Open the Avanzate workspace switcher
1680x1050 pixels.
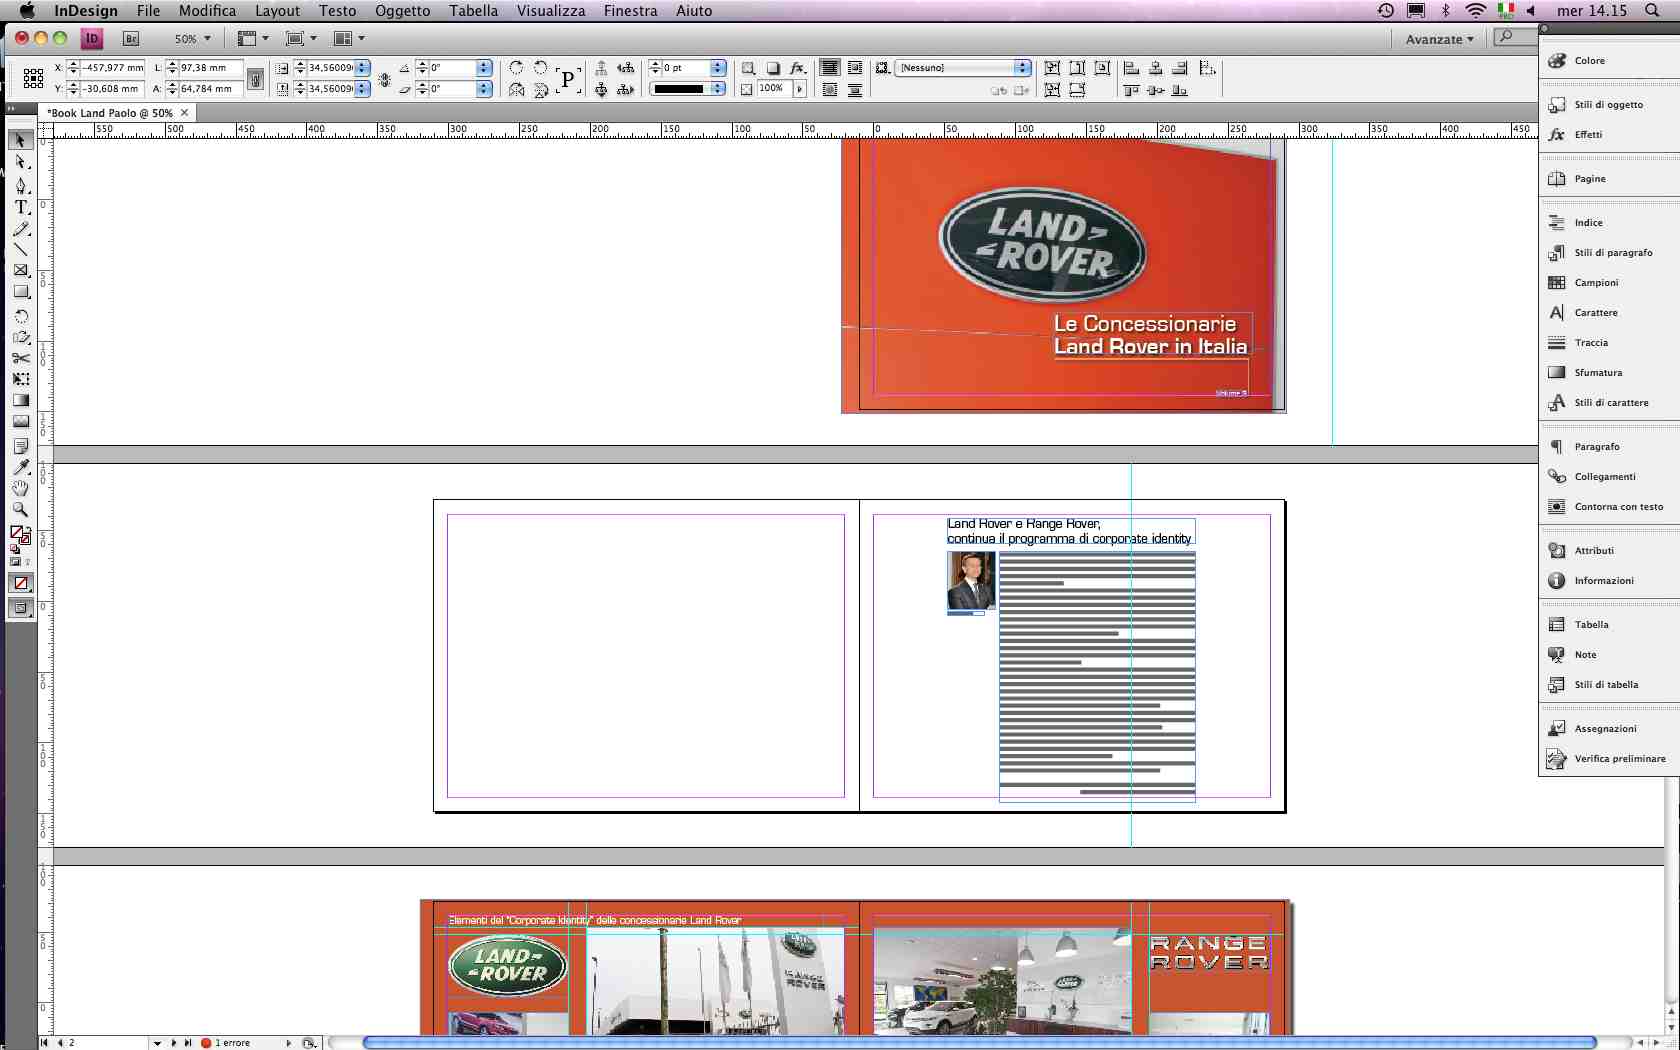tap(1439, 40)
